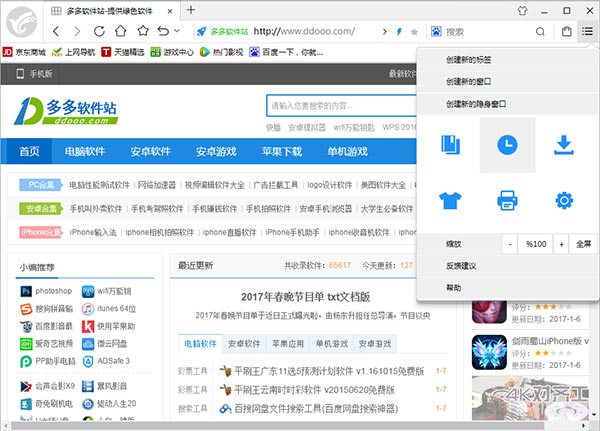Decrease zoom with minus button
600x431 pixels.
tap(510, 244)
